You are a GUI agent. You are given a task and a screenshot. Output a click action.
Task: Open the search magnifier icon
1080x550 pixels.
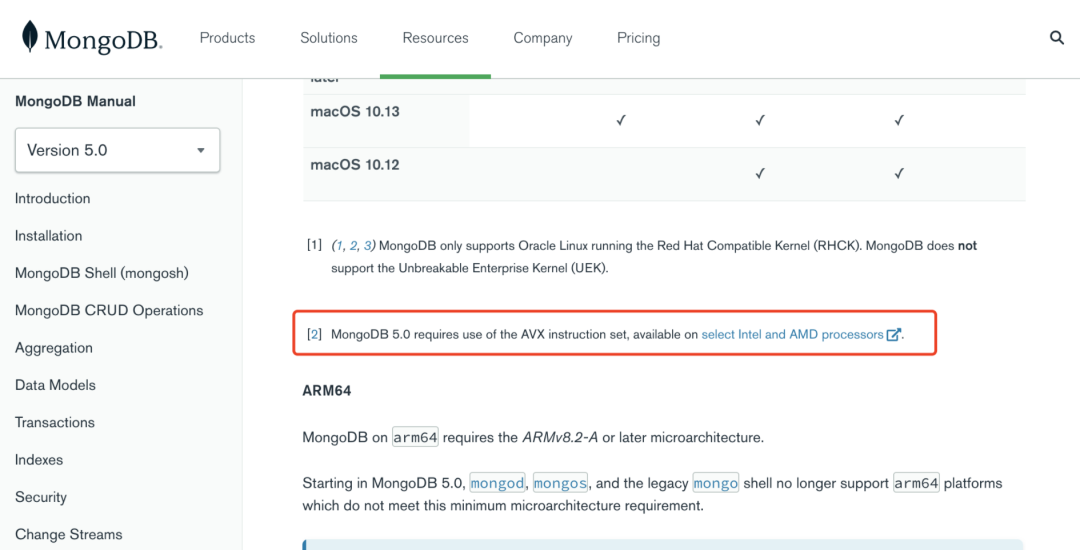tap(1057, 38)
